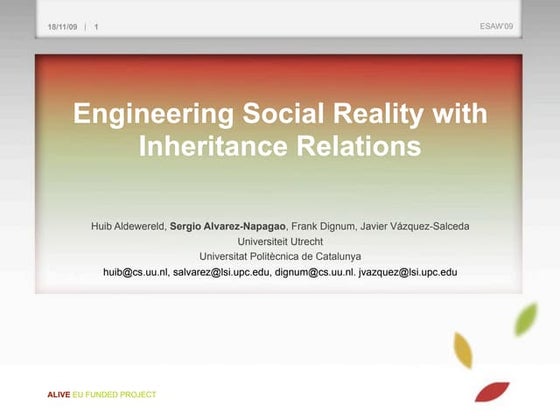Click the email 'huib@cs.uu.nl'
Screen dimensions: 560x420
point(135,272)
